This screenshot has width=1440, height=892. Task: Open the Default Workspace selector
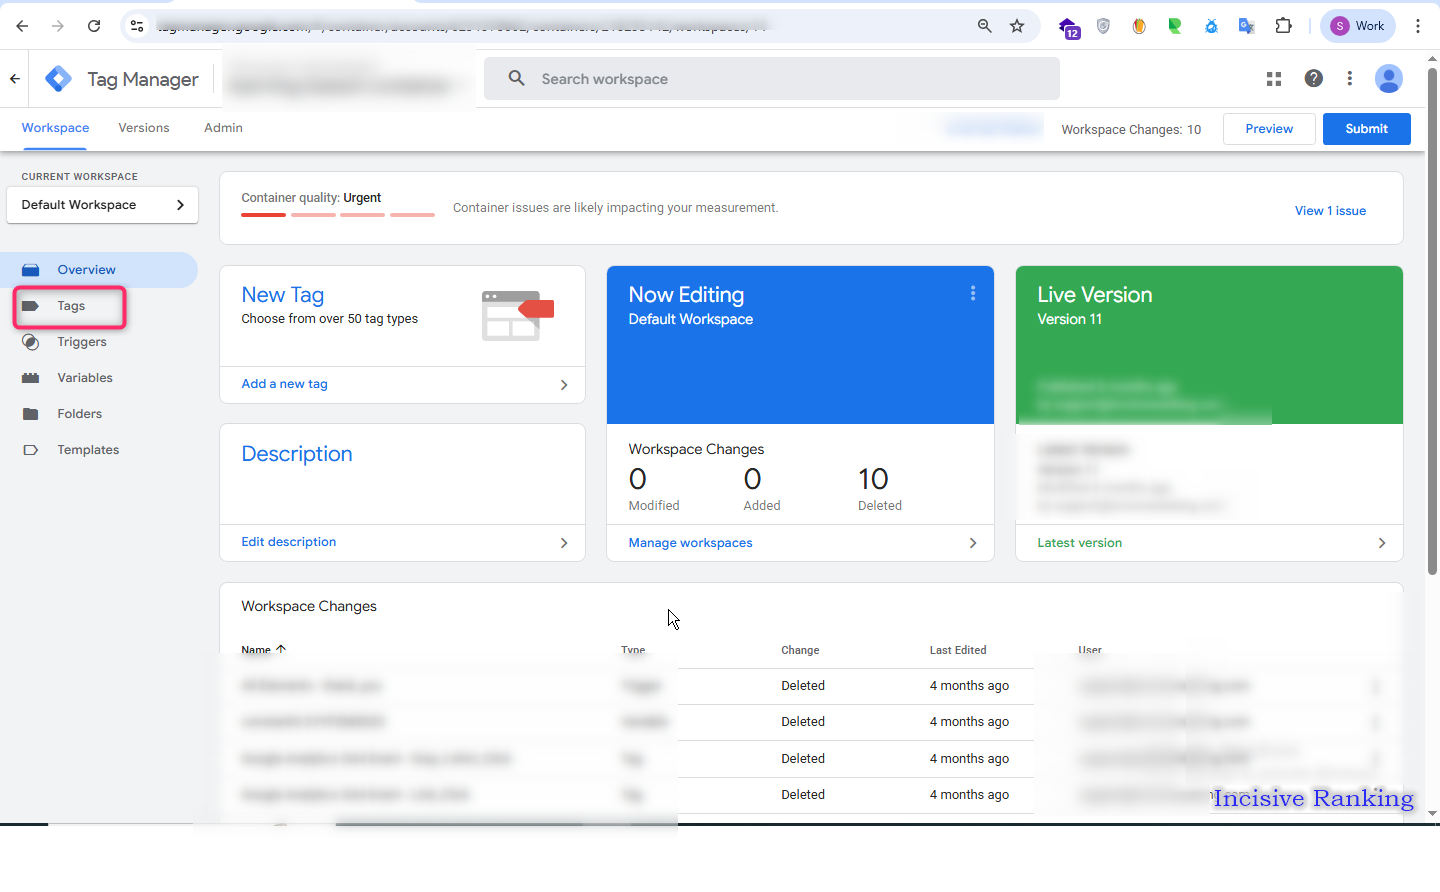pos(102,205)
